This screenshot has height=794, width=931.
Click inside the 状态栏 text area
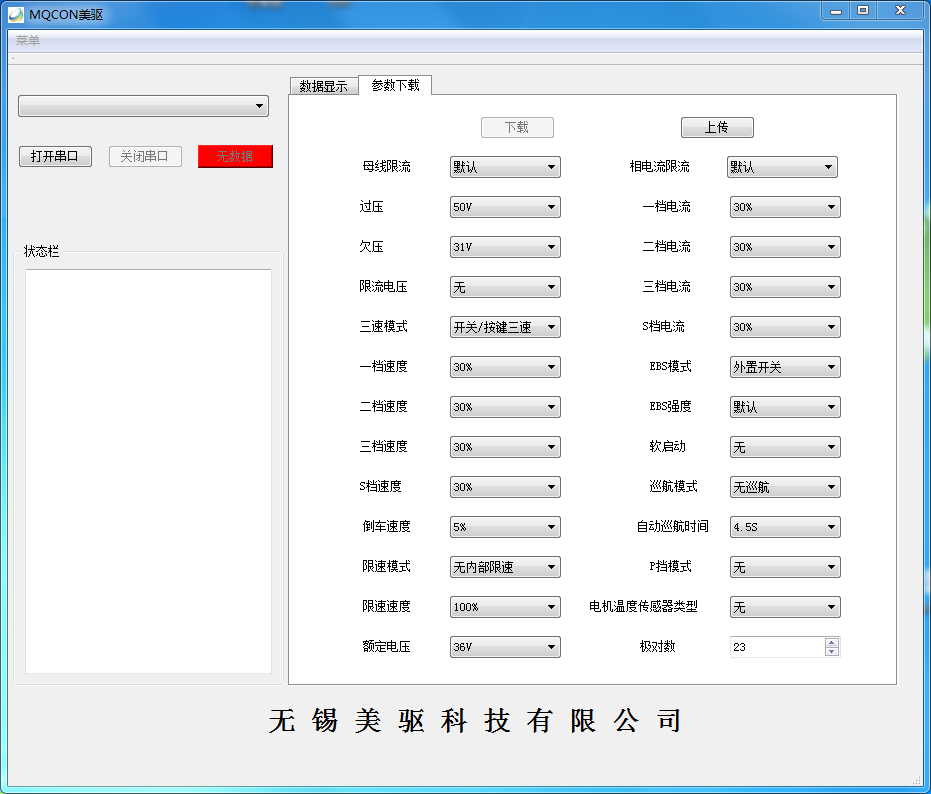[x=148, y=470]
